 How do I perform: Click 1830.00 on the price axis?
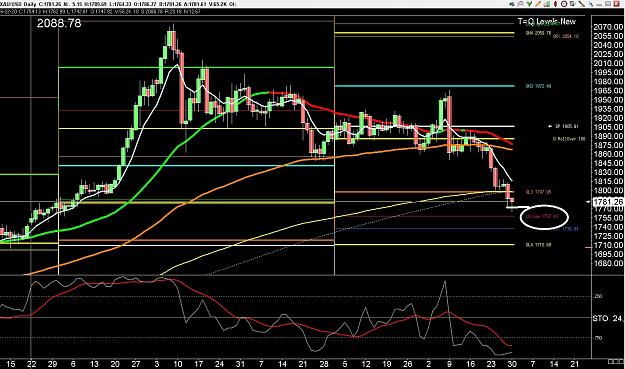608,173
